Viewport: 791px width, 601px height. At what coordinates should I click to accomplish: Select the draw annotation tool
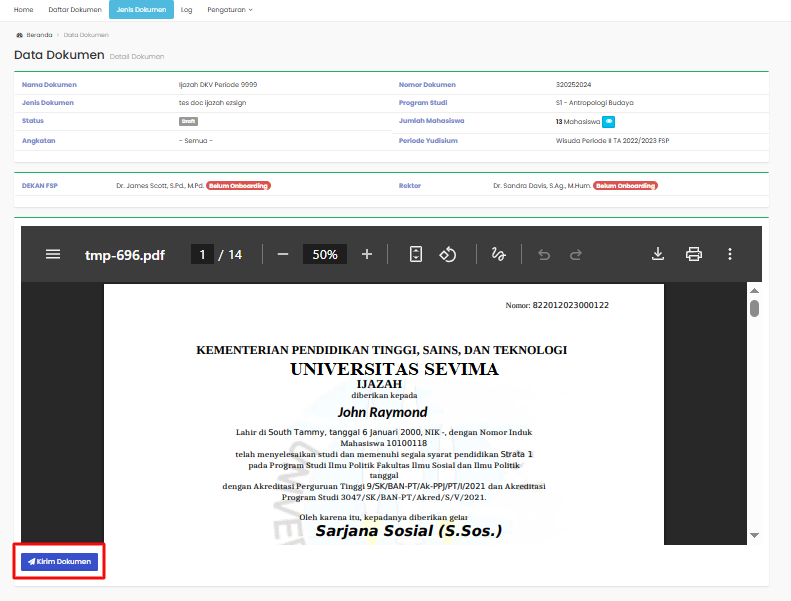(498, 255)
